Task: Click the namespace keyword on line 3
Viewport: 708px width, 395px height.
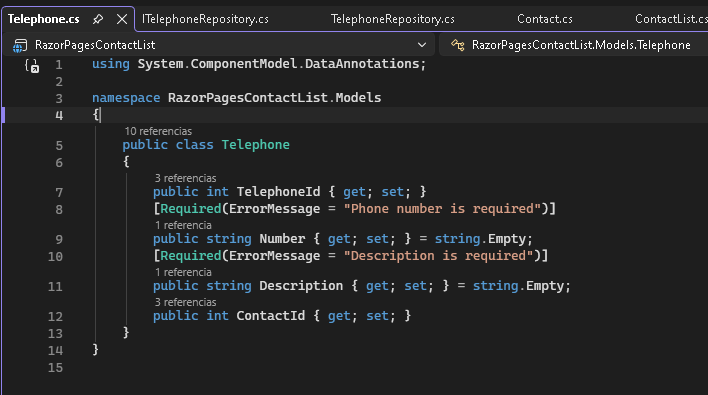Action: tap(126, 98)
